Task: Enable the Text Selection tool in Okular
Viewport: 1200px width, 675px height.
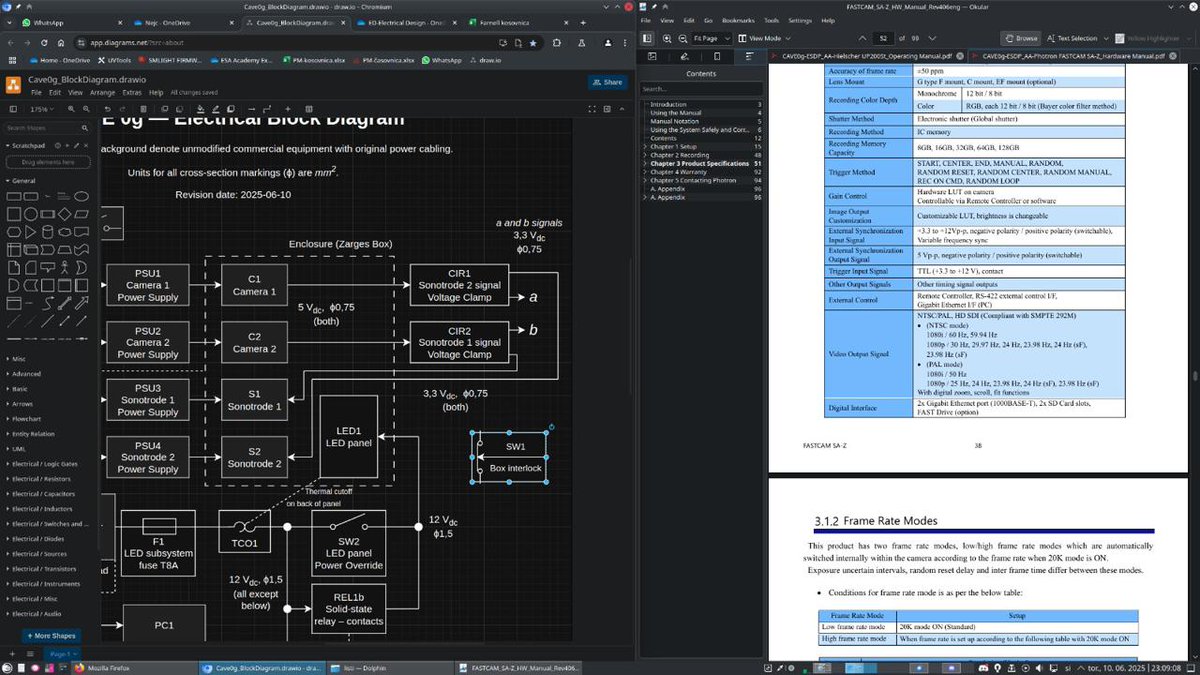Action: pos(1072,38)
